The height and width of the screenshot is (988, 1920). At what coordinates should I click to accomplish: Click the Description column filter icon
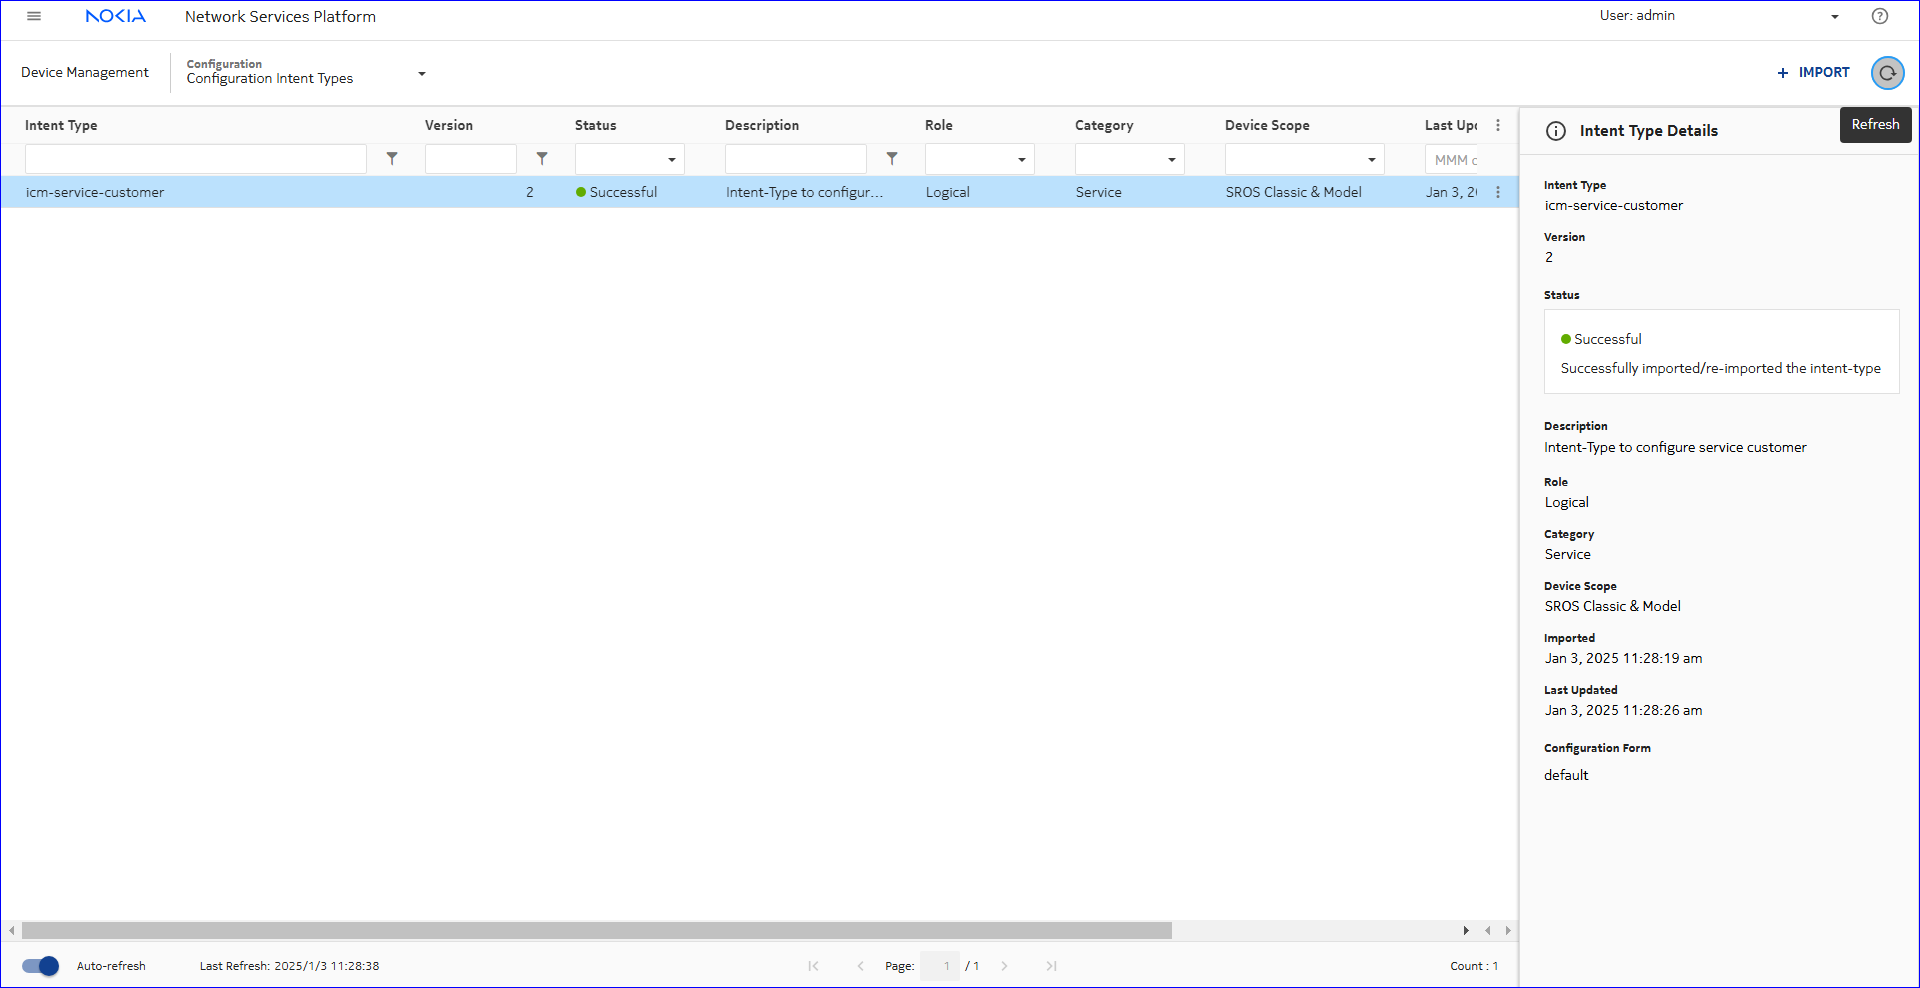click(x=892, y=159)
